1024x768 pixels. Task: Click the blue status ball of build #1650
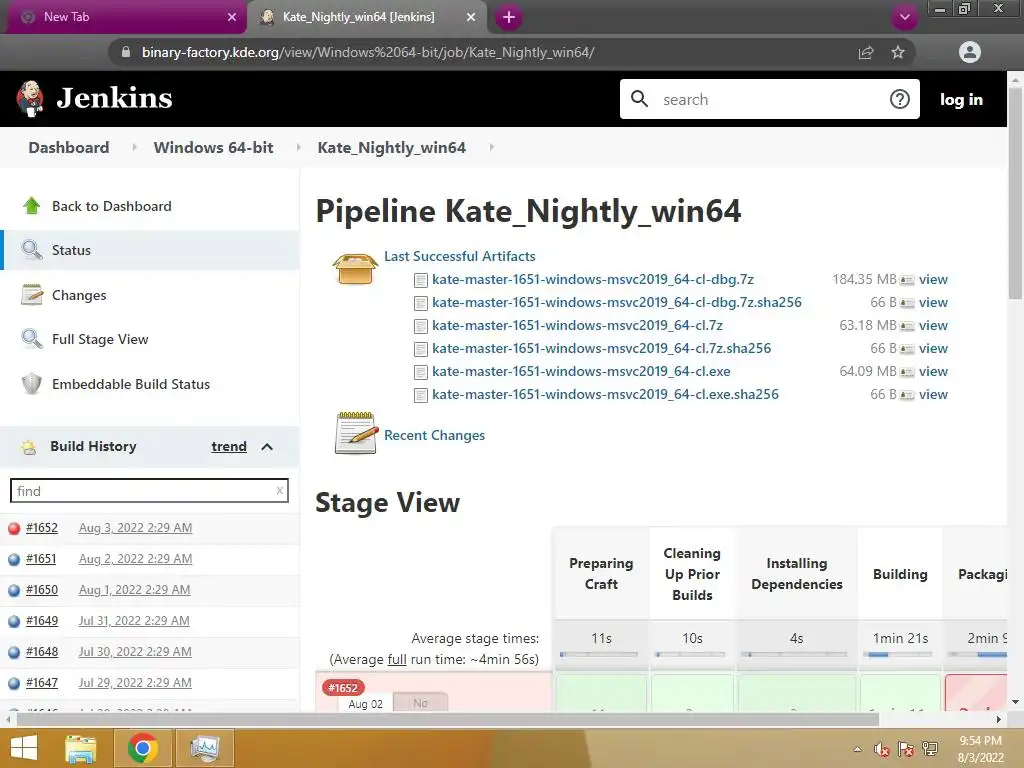[14, 590]
